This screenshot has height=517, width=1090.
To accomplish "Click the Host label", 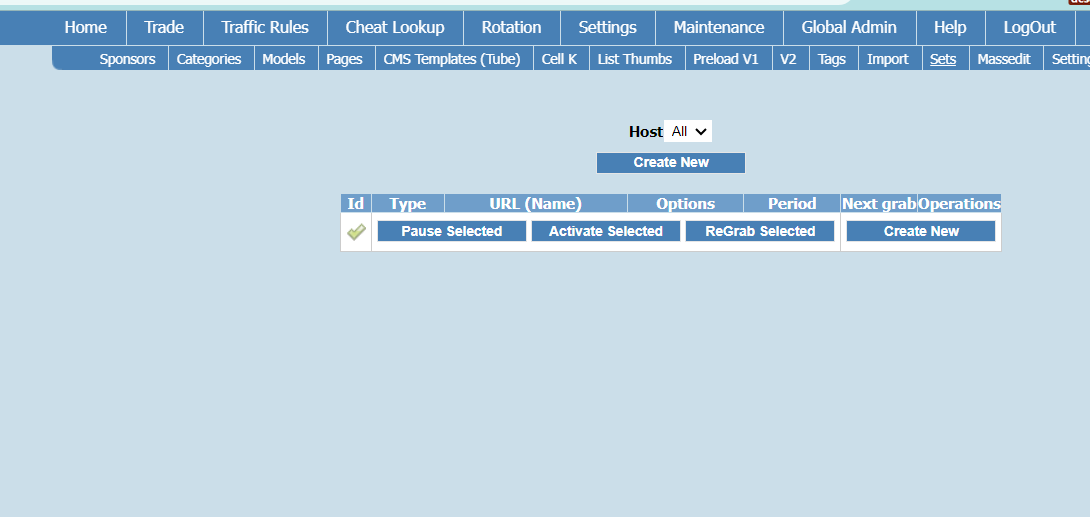I will tap(646, 132).
